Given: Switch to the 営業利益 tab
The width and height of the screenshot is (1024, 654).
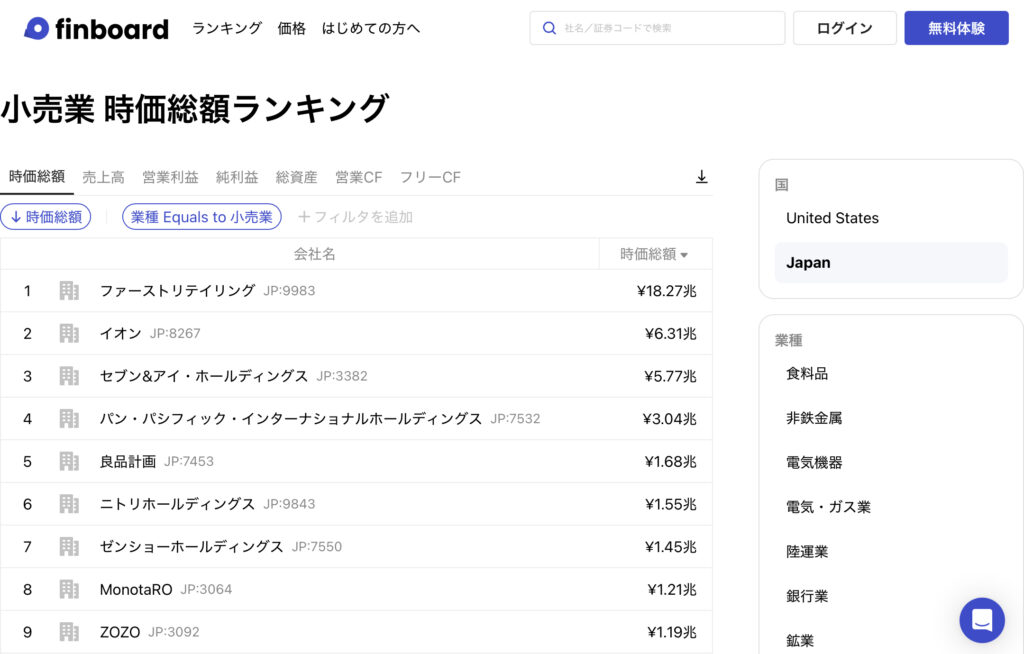Looking at the screenshot, I should pyautogui.click(x=170, y=177).
